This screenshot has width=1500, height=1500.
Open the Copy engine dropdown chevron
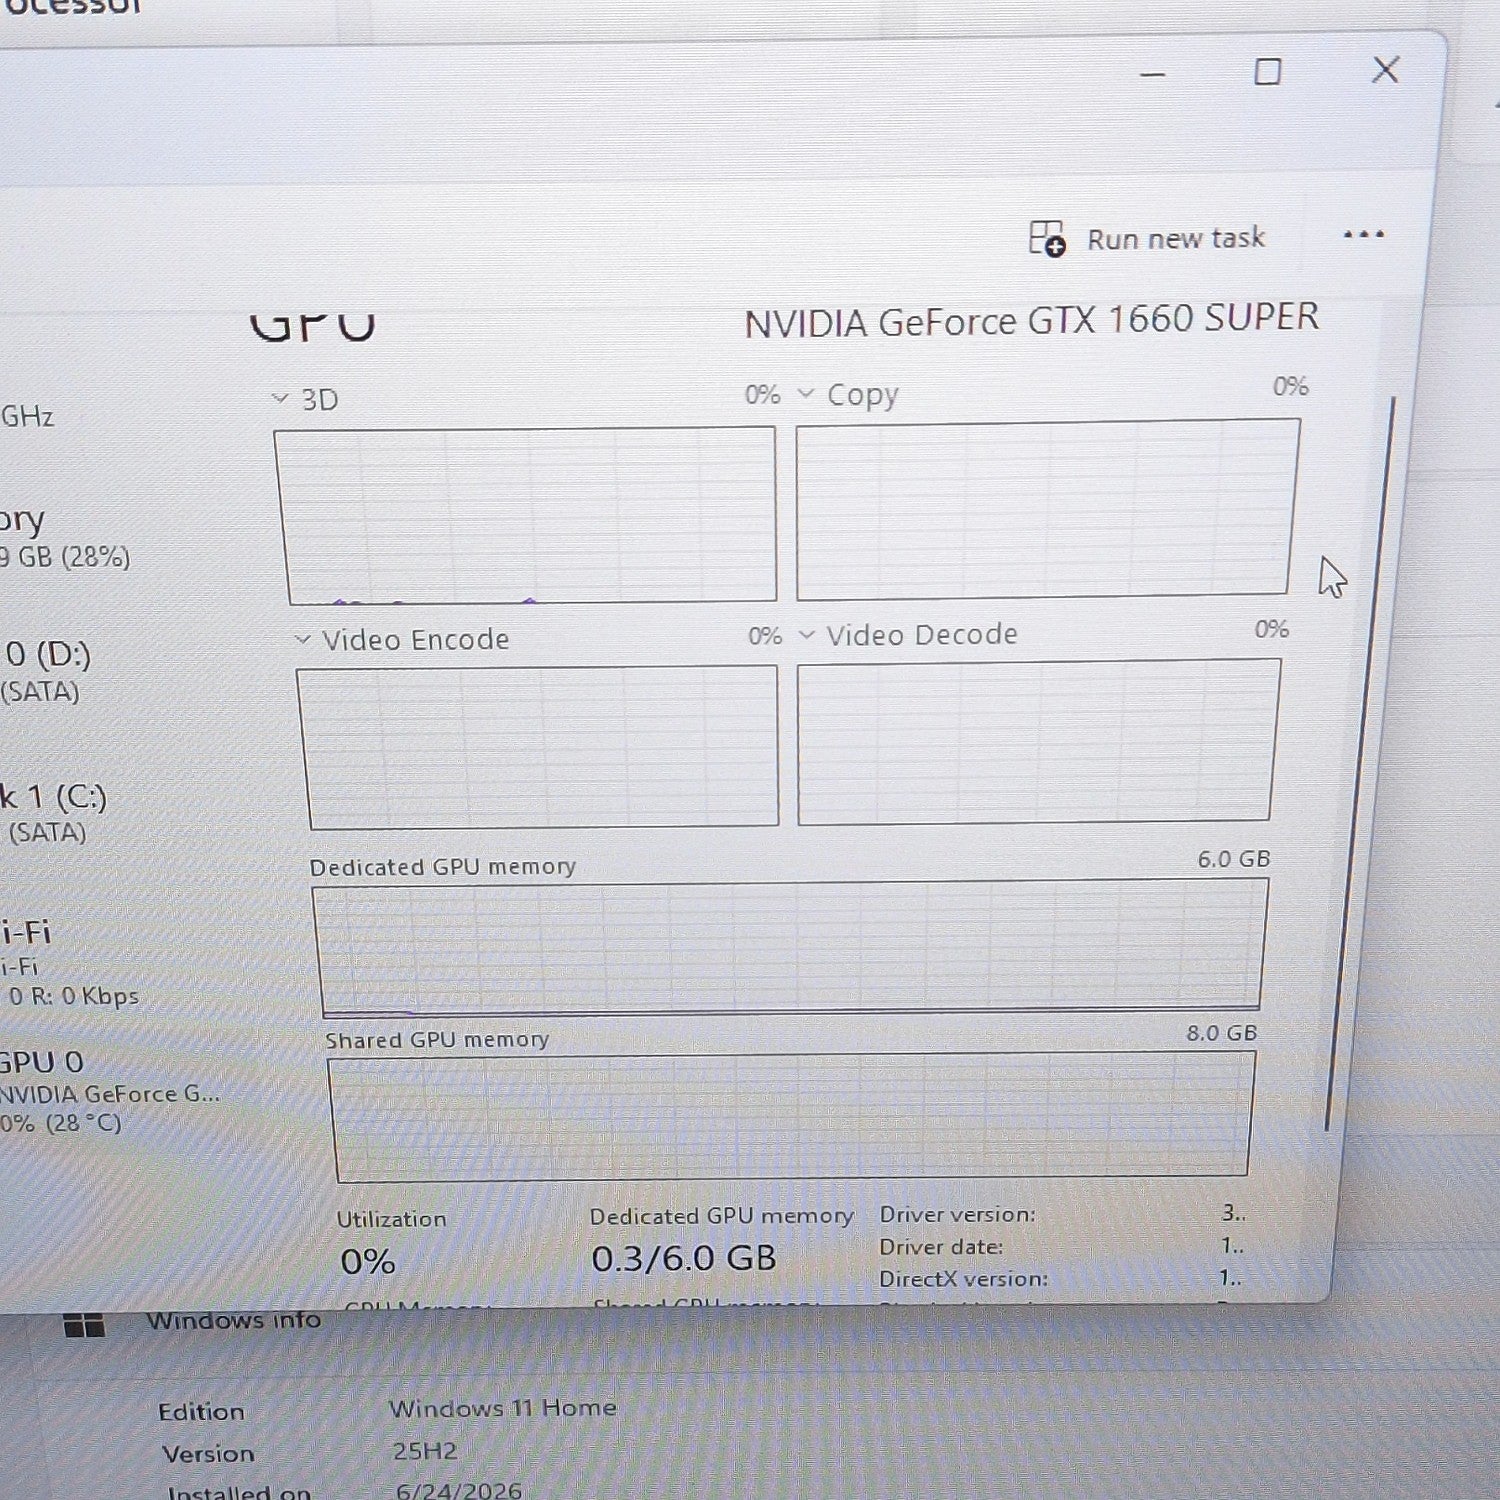(x=805, y=394)
